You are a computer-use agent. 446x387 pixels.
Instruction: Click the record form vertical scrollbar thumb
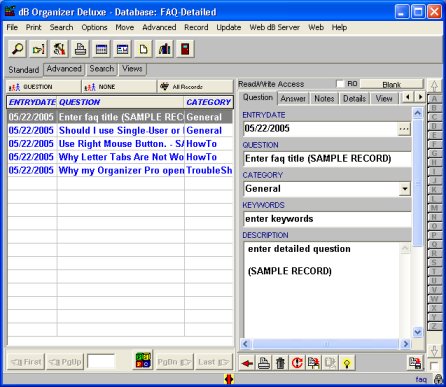pyautogui.click(x=417, y=182)
